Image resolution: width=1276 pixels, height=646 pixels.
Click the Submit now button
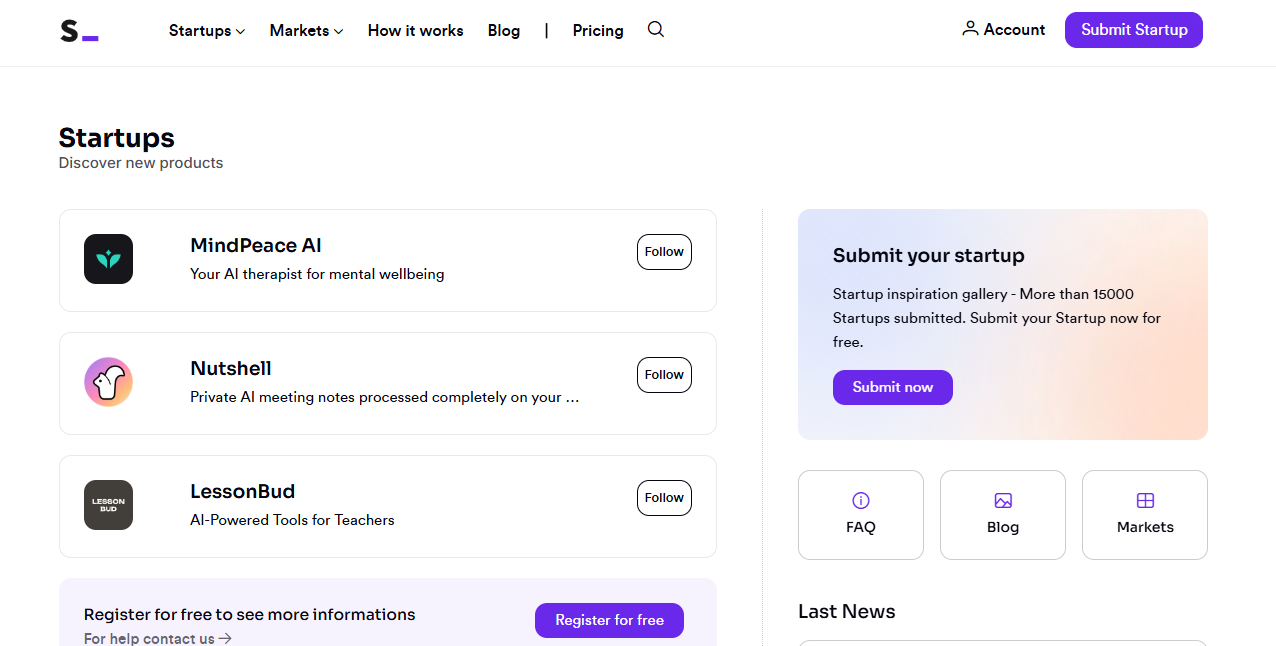(893, 387)
